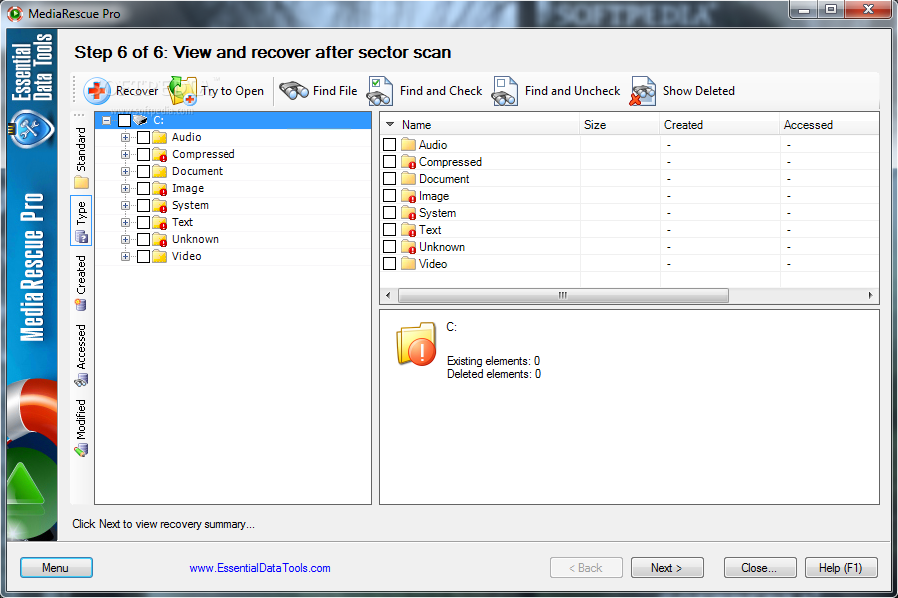Click the Close... button
Screen dimensions: 898x598
click(760, 568)
